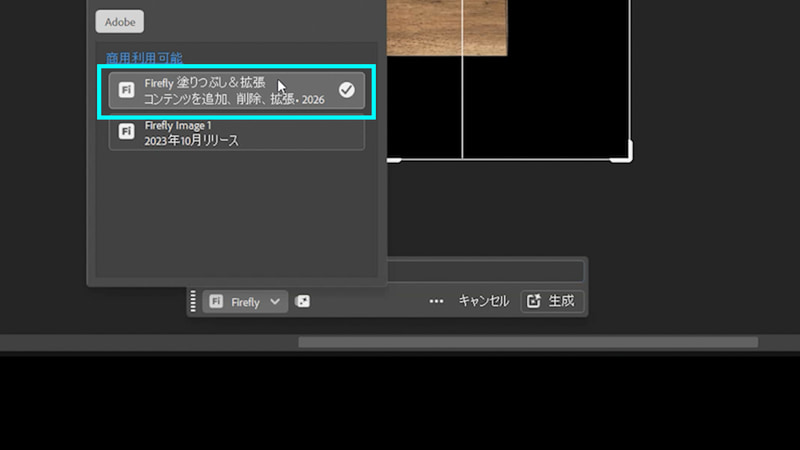Click the wood texture image on canvas
The width and height of the screenshot is (800, 450).
(447, 28)
